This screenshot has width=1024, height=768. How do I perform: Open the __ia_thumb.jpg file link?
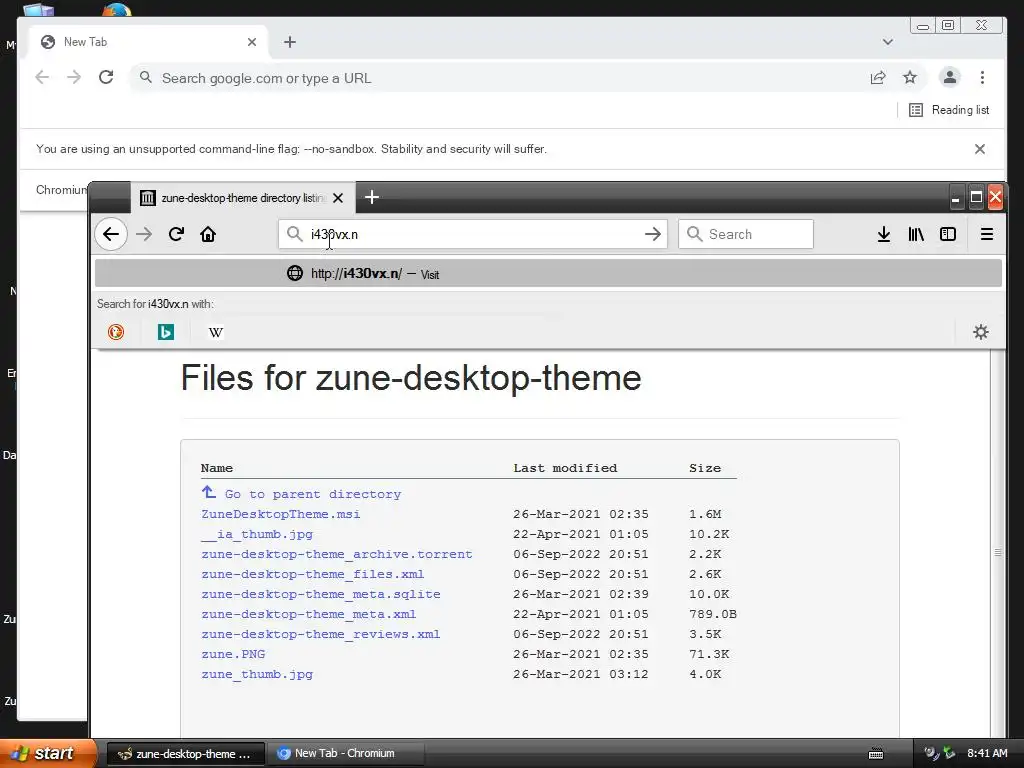pos(257,534)
